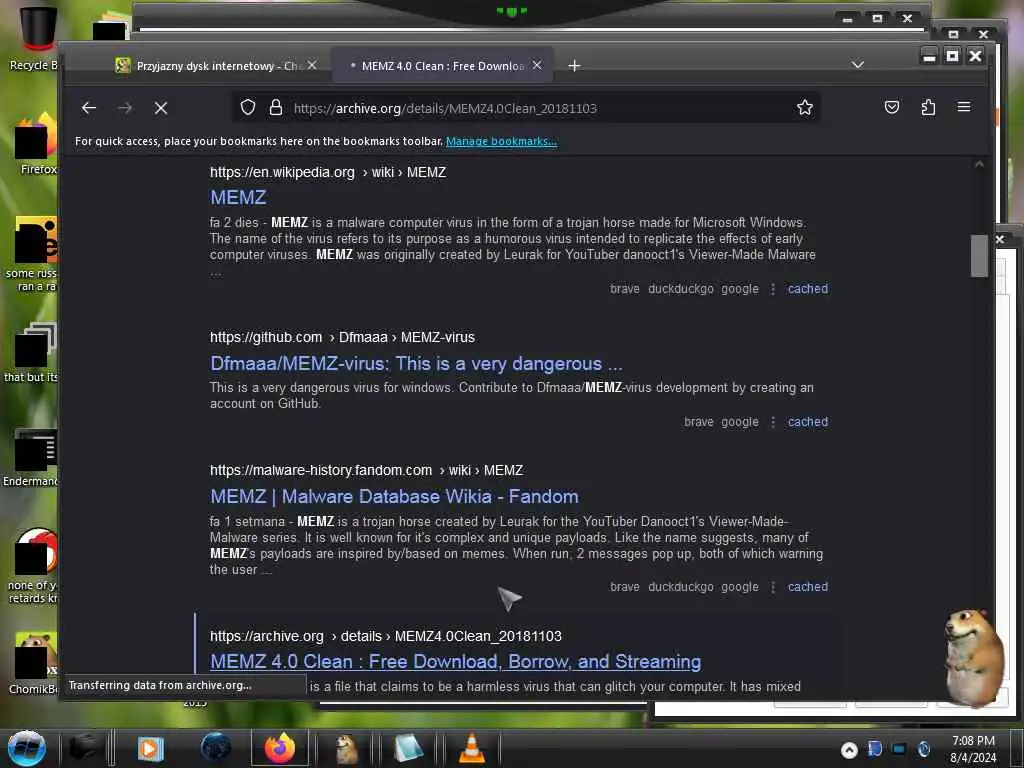Open the media player taskbar icon
1024x768 pixels.
point(150,748)
